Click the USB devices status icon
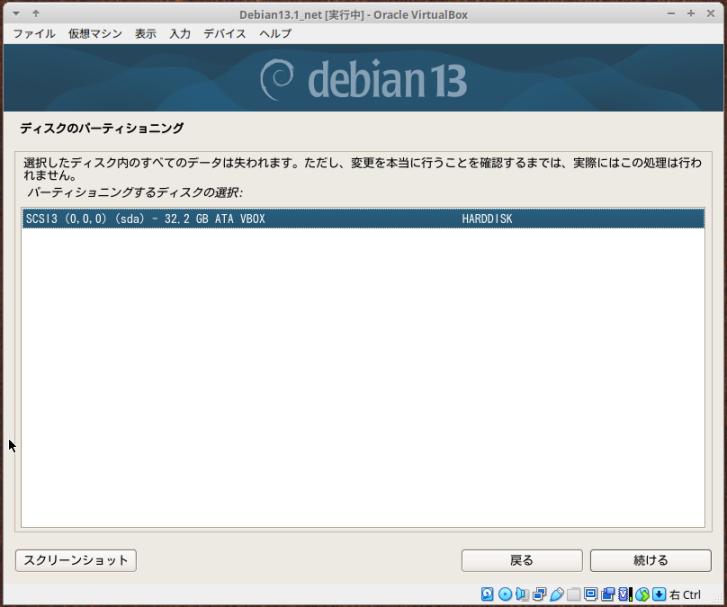Screen dimensions: 727x607 pos(557,594)
